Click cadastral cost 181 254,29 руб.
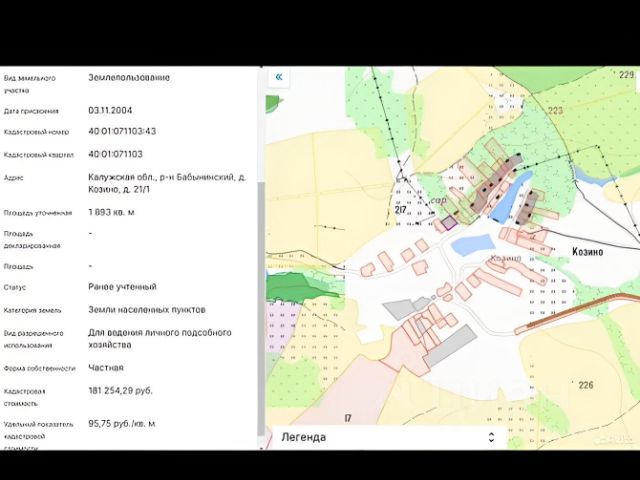The image size is (640, 480). (x=120, y=391)
